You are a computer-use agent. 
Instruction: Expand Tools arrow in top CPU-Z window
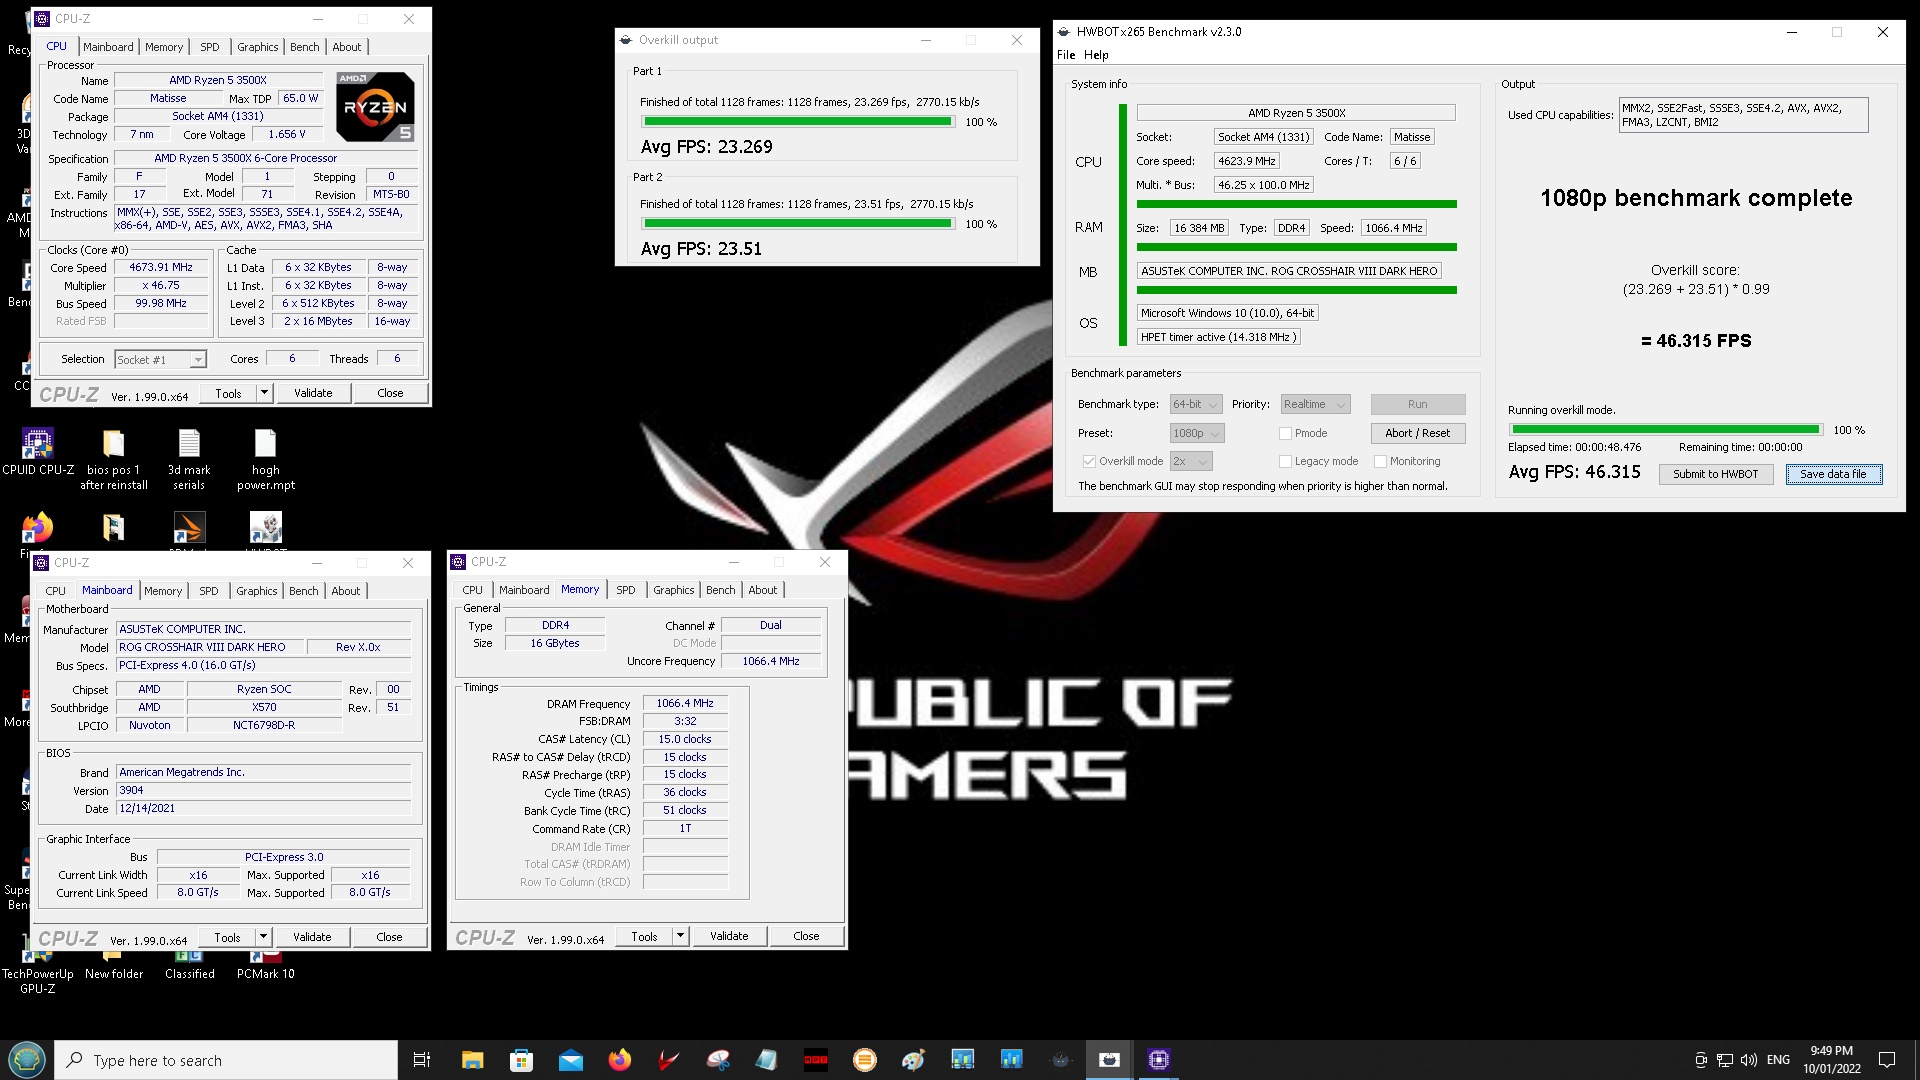pos(265,393)
